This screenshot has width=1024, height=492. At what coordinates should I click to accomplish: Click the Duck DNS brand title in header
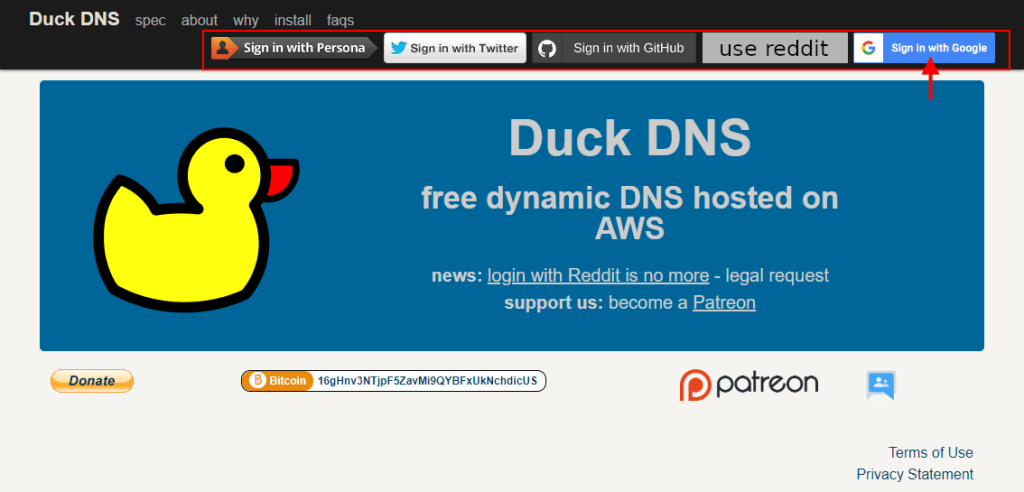[74, 19]
